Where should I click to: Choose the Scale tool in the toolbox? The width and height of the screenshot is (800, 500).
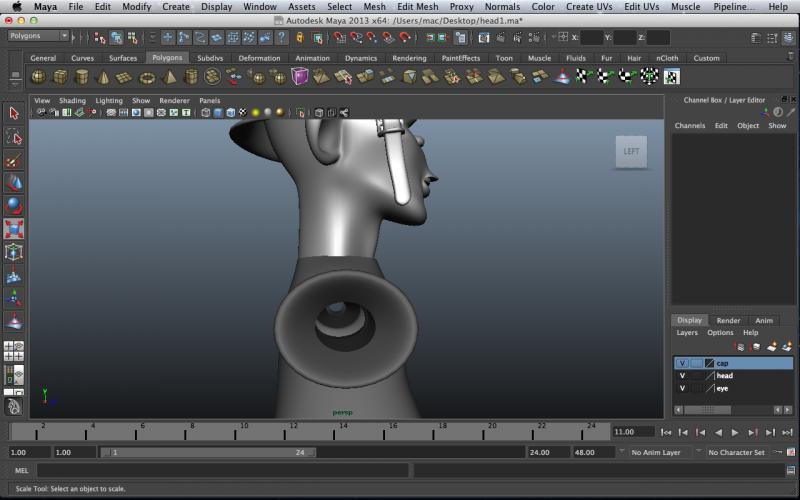pyautogui.click(x=14, y=229)
